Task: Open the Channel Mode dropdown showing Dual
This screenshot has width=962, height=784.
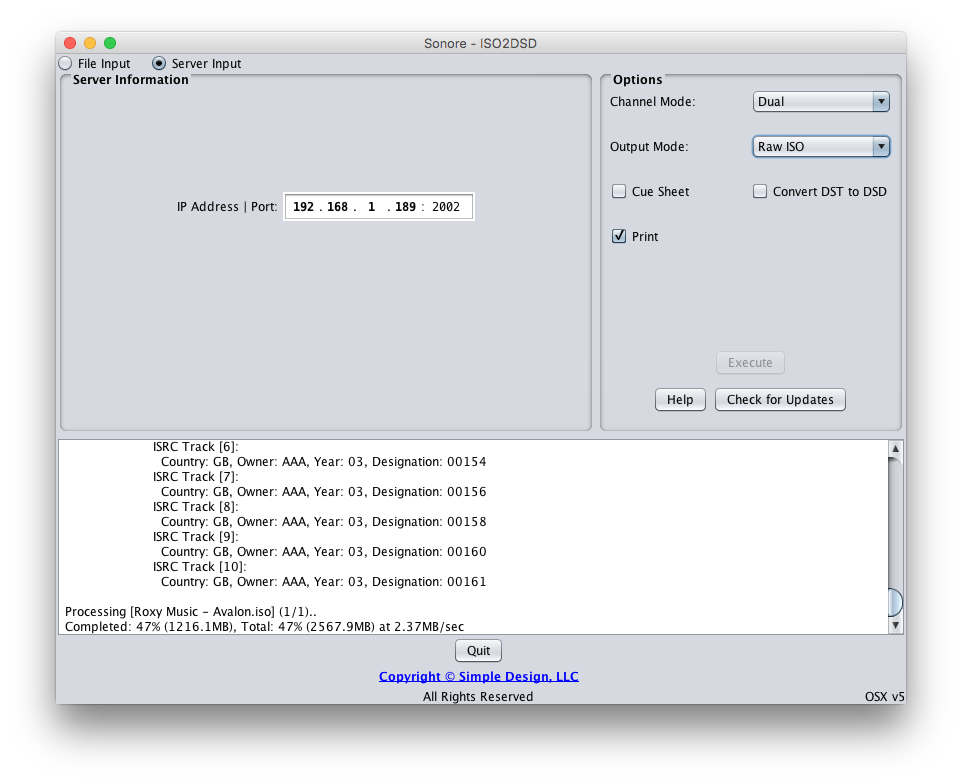Action: pos(821,102)
